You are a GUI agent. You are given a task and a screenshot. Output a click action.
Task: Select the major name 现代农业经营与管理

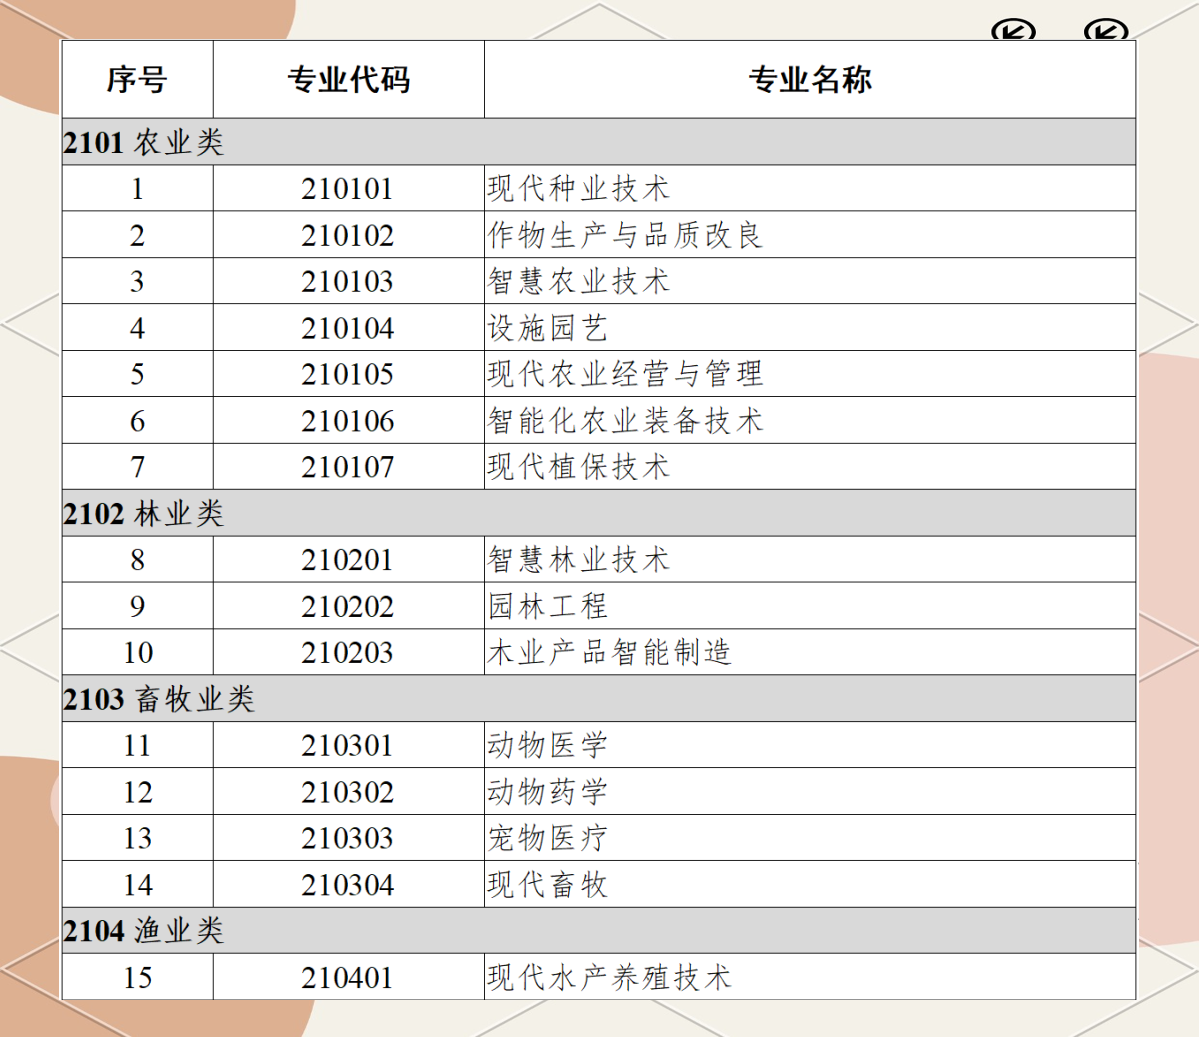[625, 374]
